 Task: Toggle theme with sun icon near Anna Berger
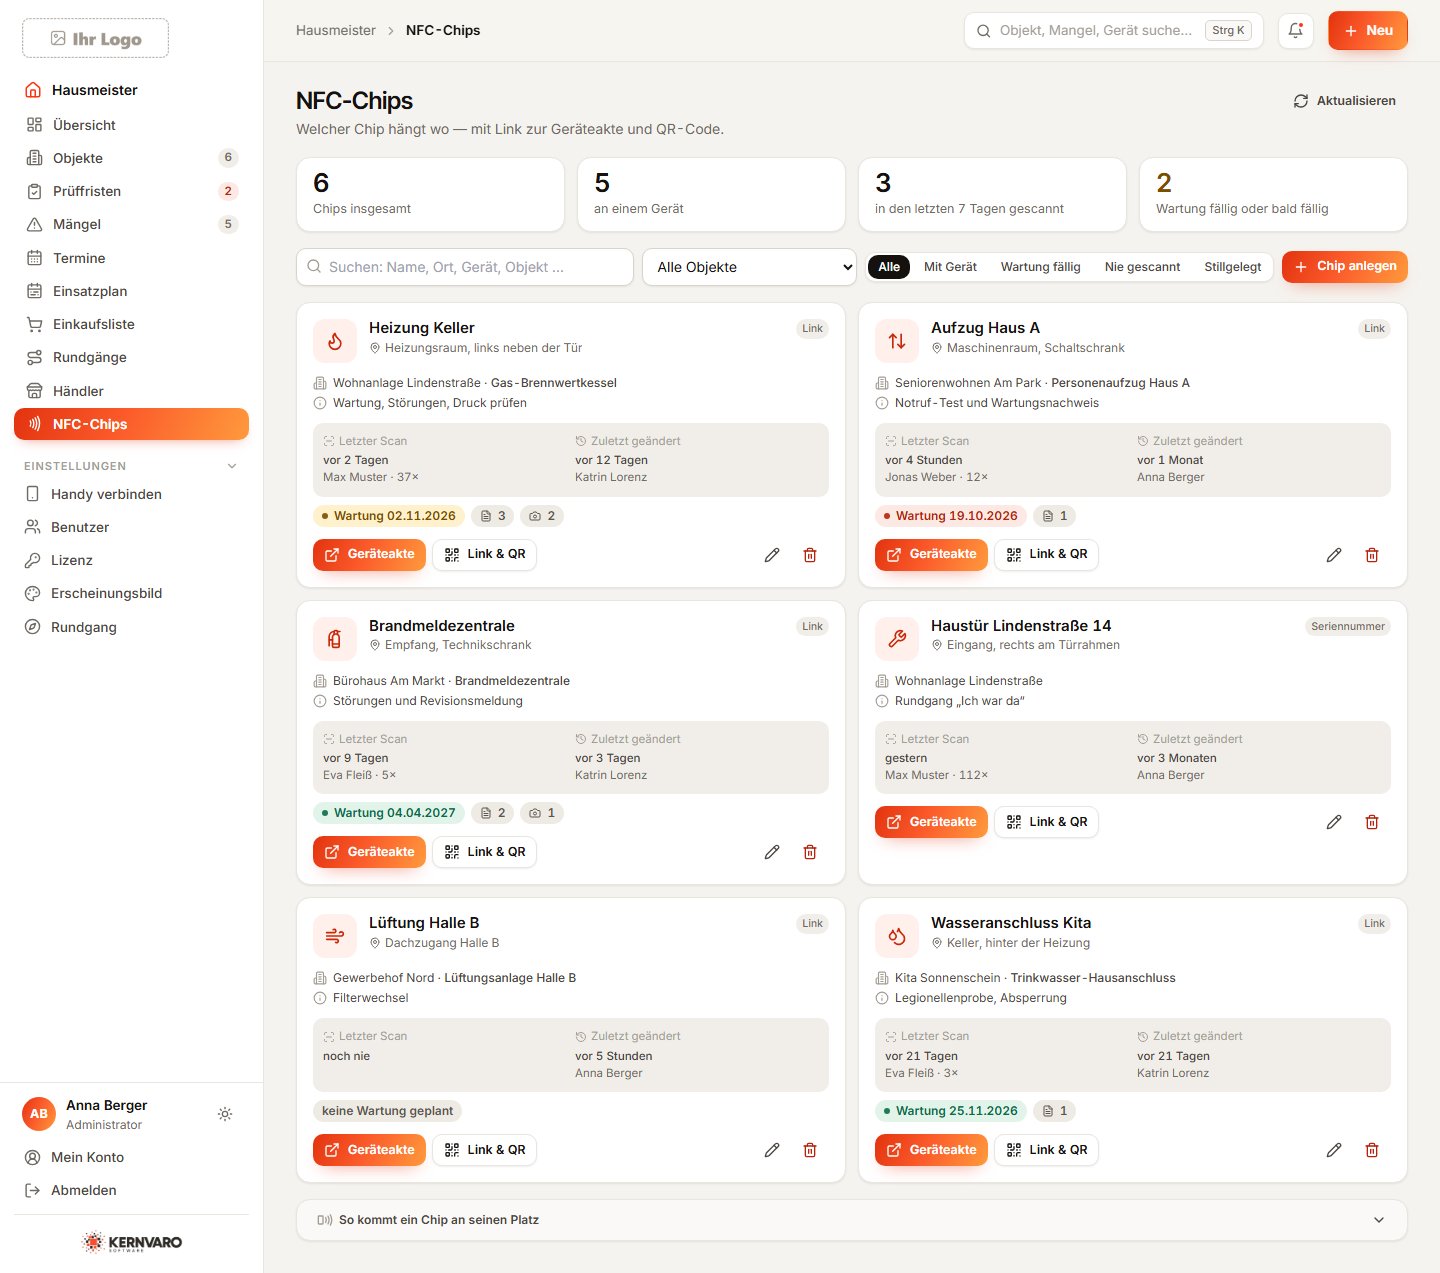(x=225, y=1114)
